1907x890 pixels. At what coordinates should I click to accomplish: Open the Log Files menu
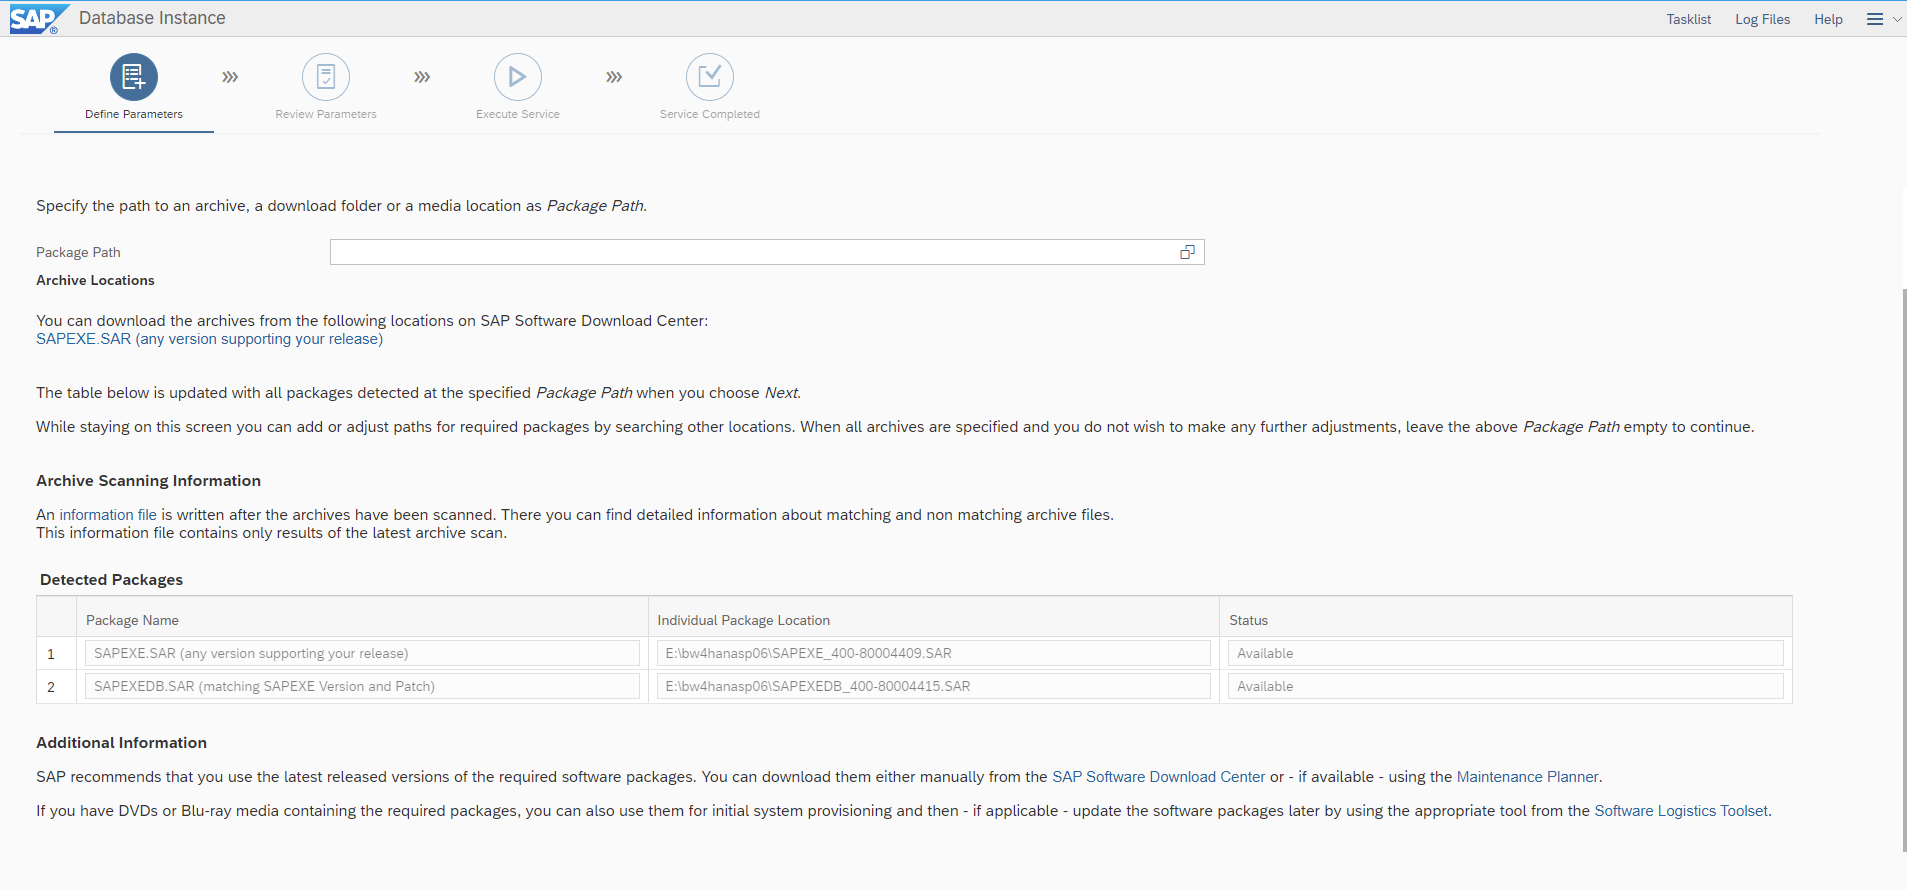(x=1762, y=19)
